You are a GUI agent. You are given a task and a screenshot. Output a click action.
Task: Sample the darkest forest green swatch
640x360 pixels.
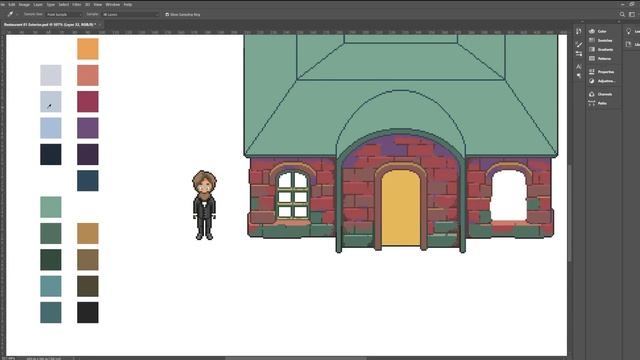(x=51, y=260)
